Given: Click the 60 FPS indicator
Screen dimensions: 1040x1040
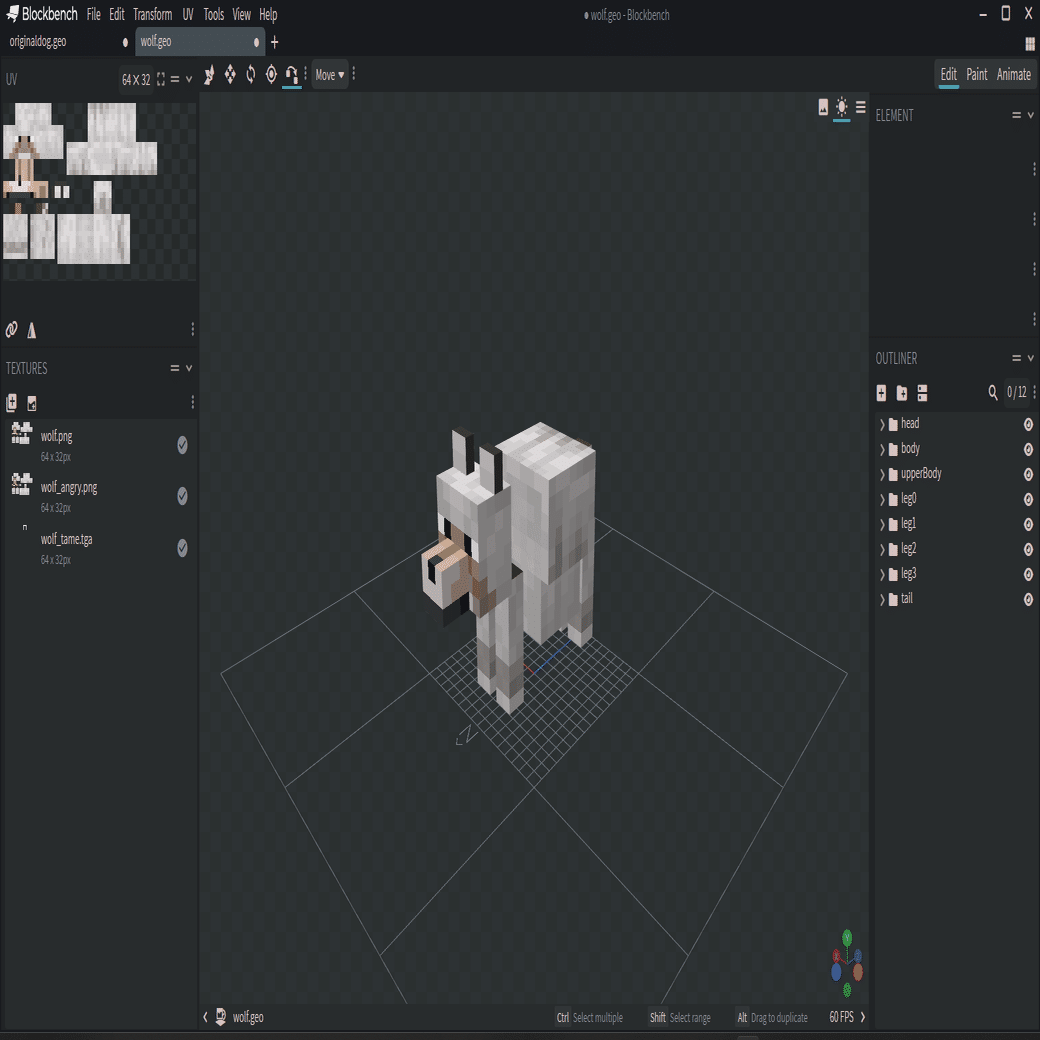Looking at the screenshot, I should (842, 1017).
